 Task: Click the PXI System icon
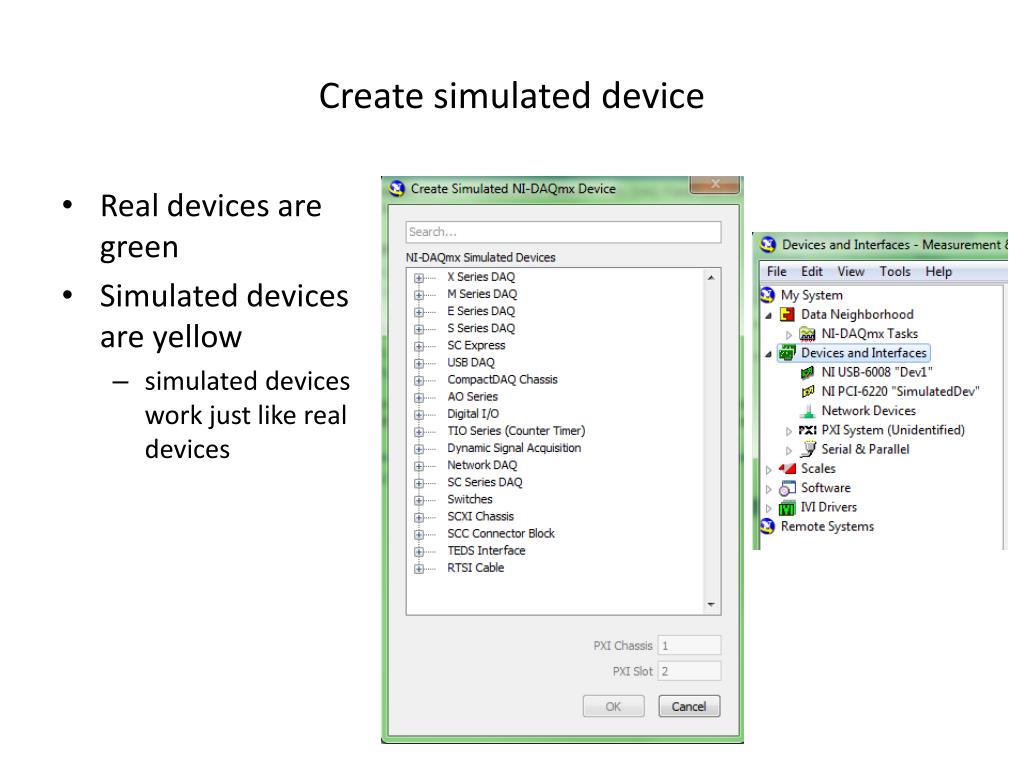(x=808, y=430)
